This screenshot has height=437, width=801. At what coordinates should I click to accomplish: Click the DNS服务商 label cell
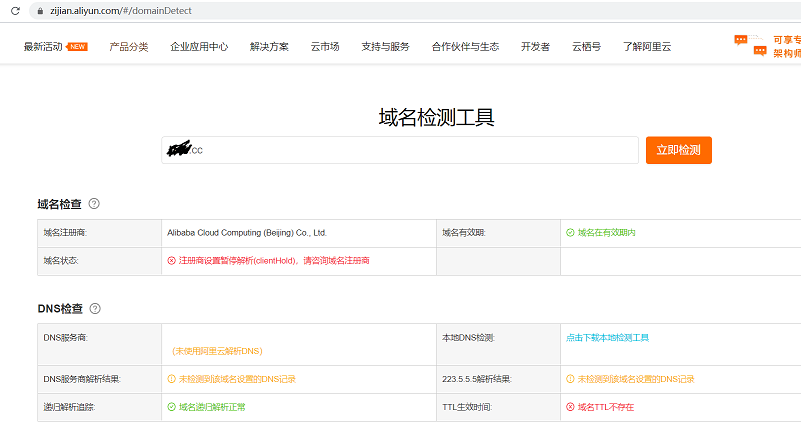coord(100,344)
